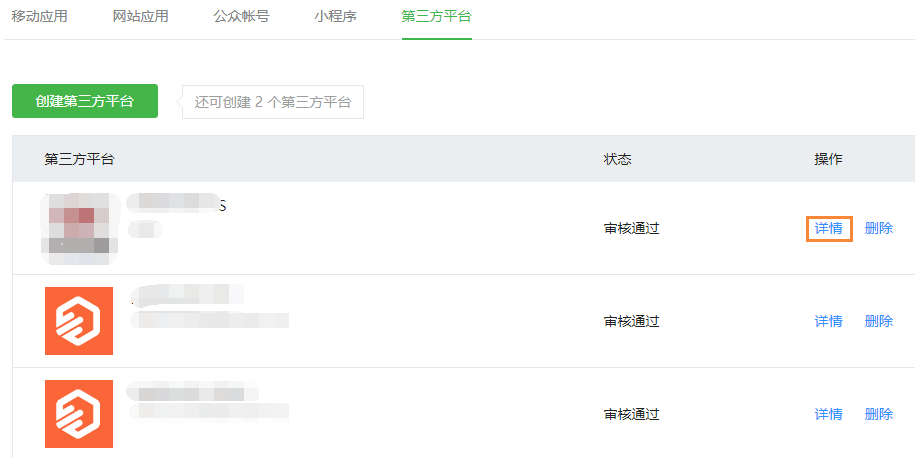Open 详情 for the first platform
The height and width of the screenshot is (468, 915).
pos(829,228)
